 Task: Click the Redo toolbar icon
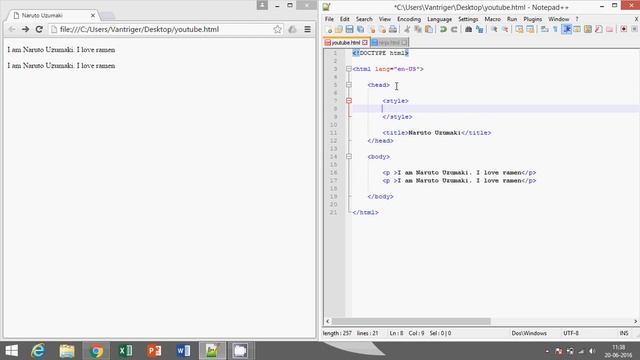454,29
